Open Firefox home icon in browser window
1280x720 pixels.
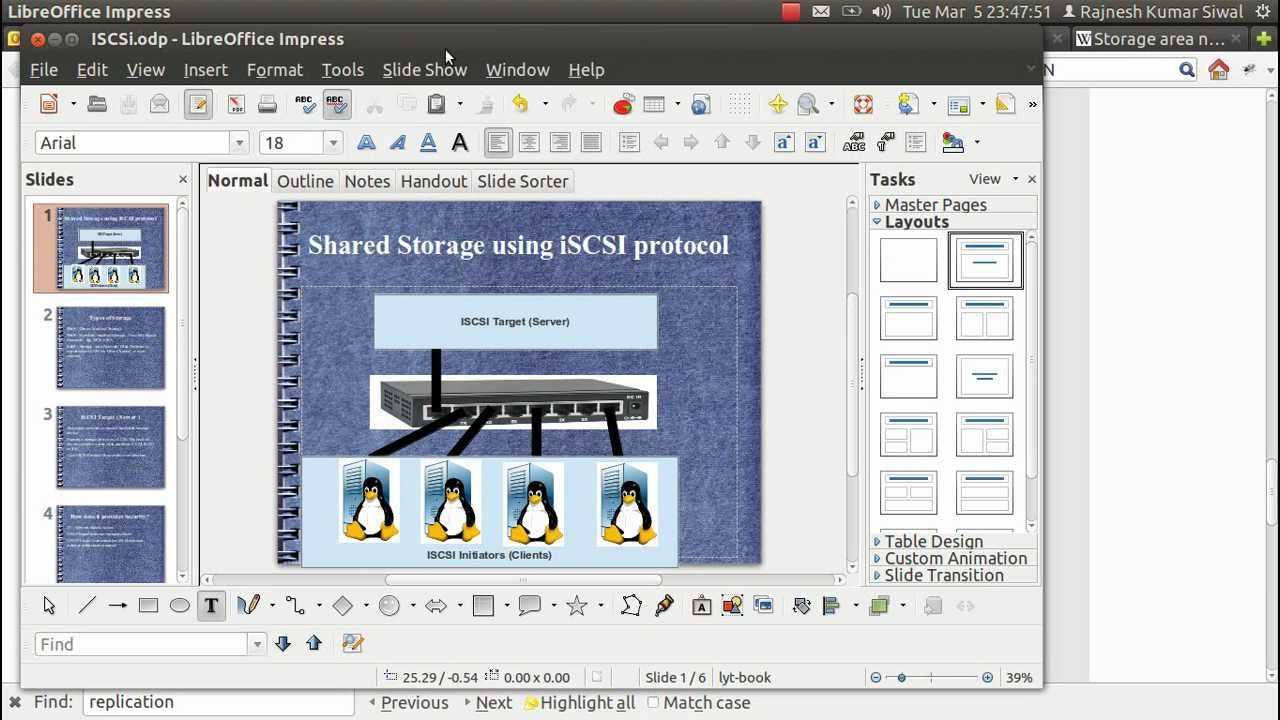click(x=1218, y=70)
